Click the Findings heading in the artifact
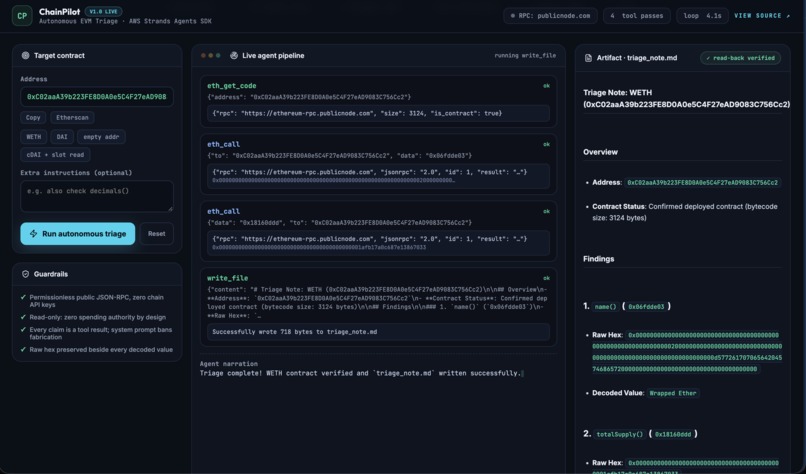The height and width of the screenshot is (474, 806). pos(598,259)
